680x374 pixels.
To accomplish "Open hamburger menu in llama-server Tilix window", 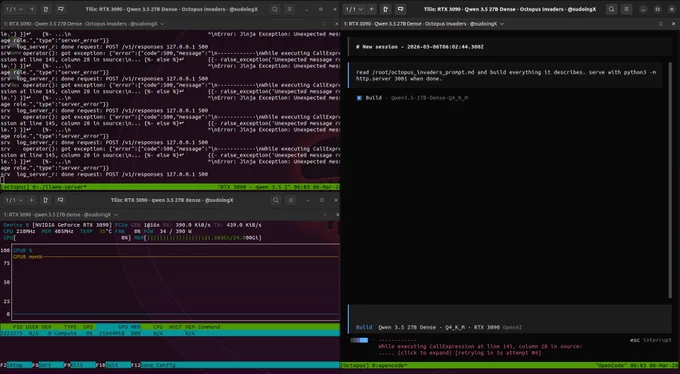I will click(290, 9).
